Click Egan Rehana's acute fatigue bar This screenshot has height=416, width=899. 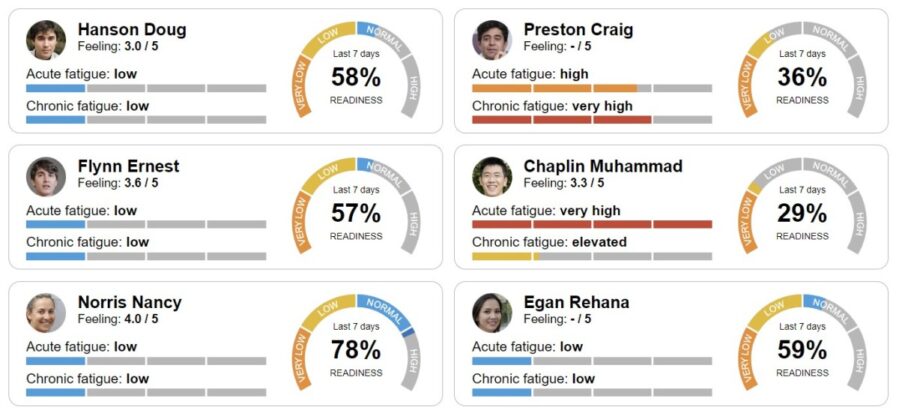pyautogui.click(x=592, y=361)
